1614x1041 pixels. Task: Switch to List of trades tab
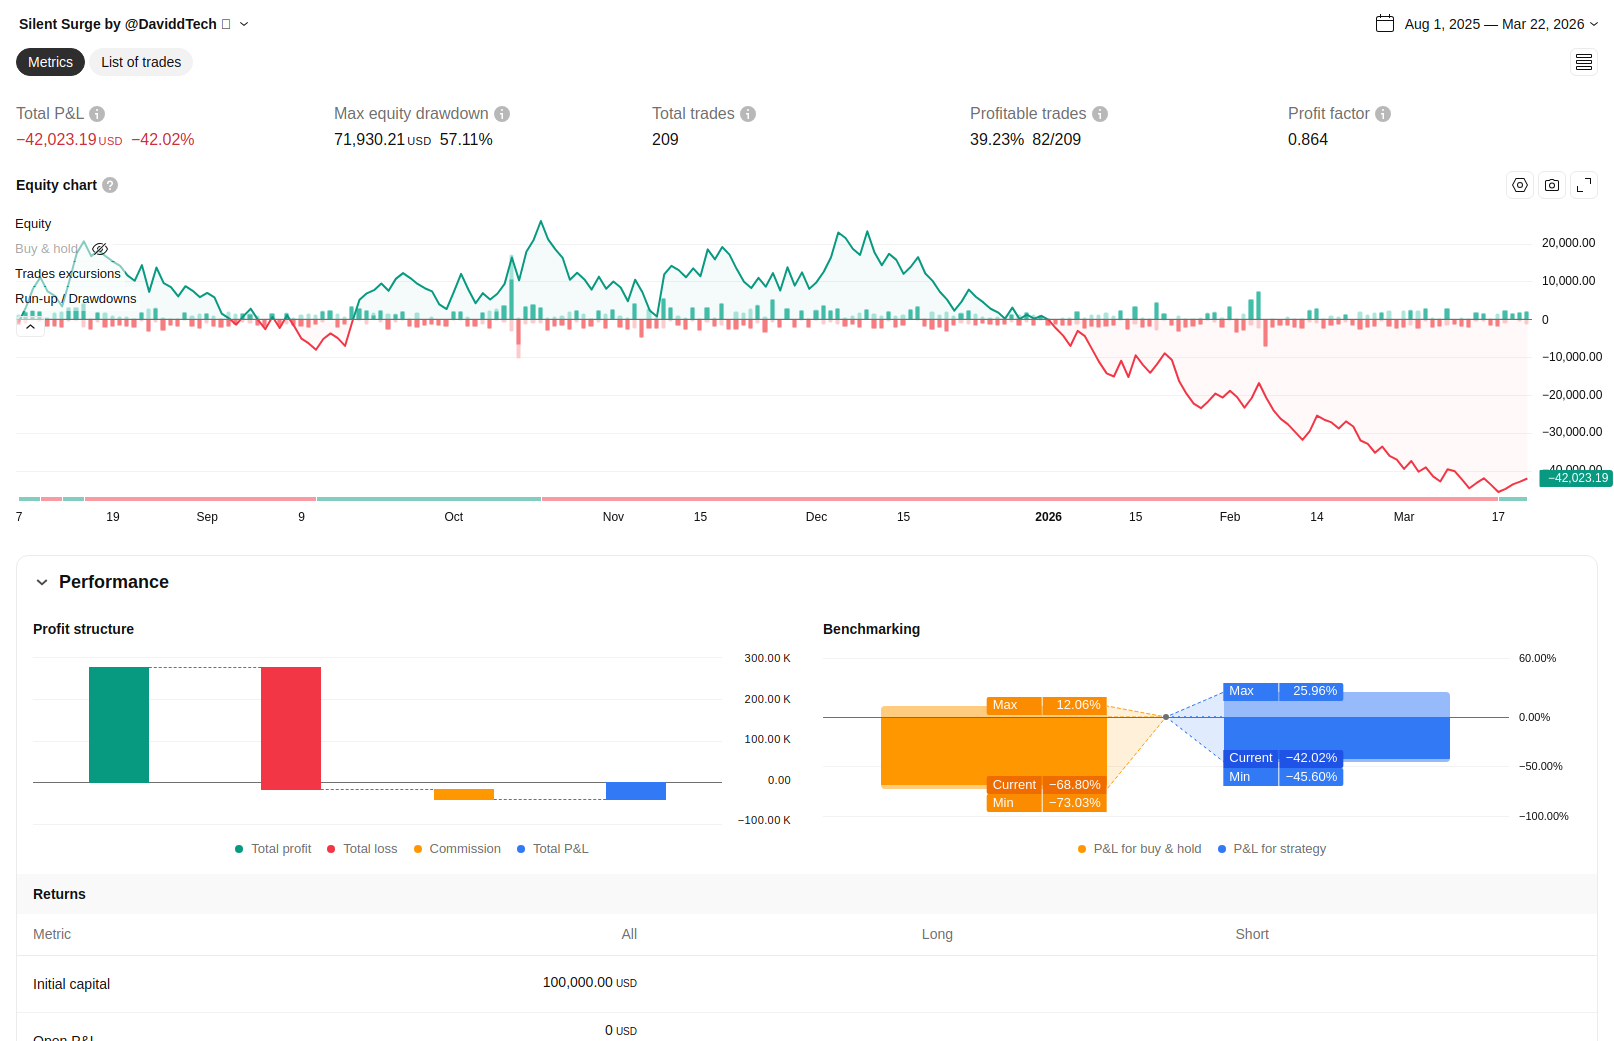pyautogui.click(x=141, y=62)
